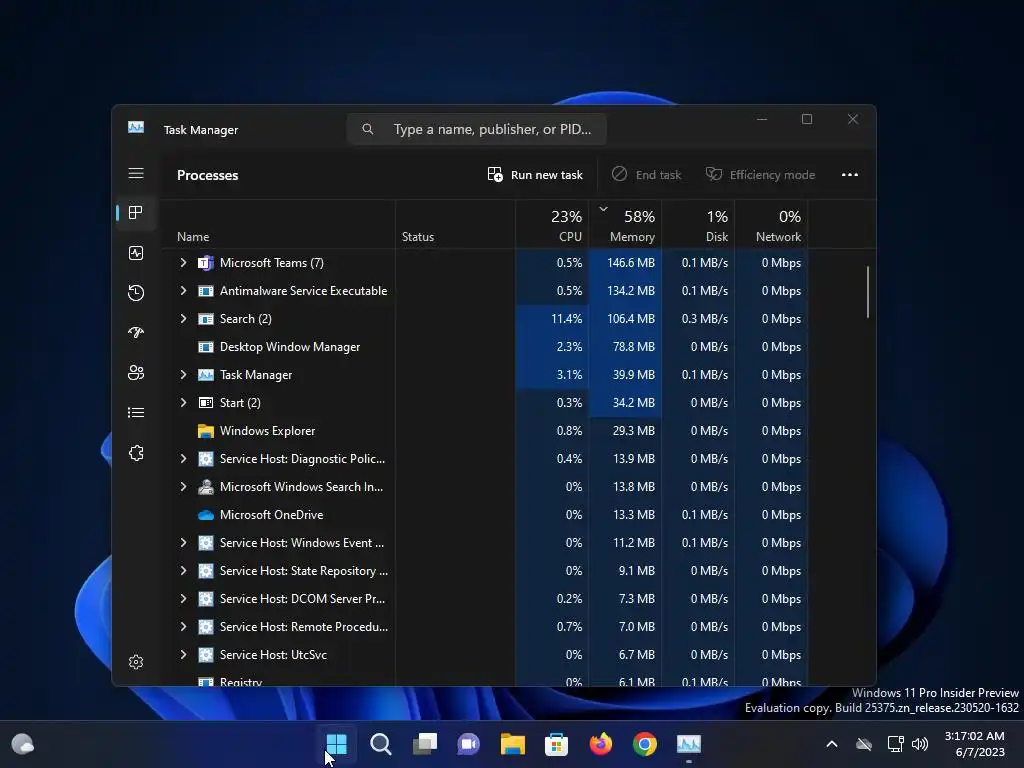The height and width of the screenshot is (768, 1024).
Task: Launch Chat from taskbar
Action: point(468,744)
